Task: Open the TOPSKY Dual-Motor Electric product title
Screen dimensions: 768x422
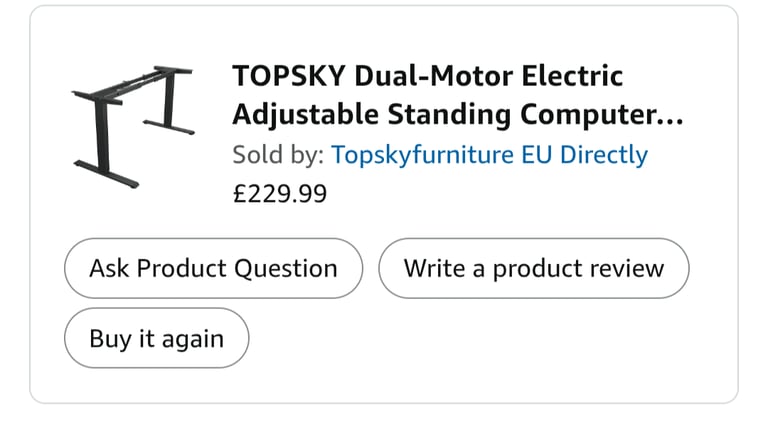Action: (x=457, y=95)
